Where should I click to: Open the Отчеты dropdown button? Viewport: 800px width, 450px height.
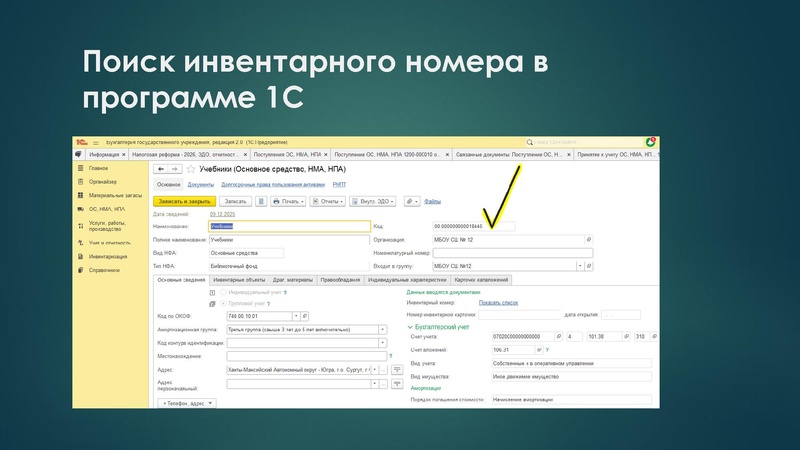(328, 202)
